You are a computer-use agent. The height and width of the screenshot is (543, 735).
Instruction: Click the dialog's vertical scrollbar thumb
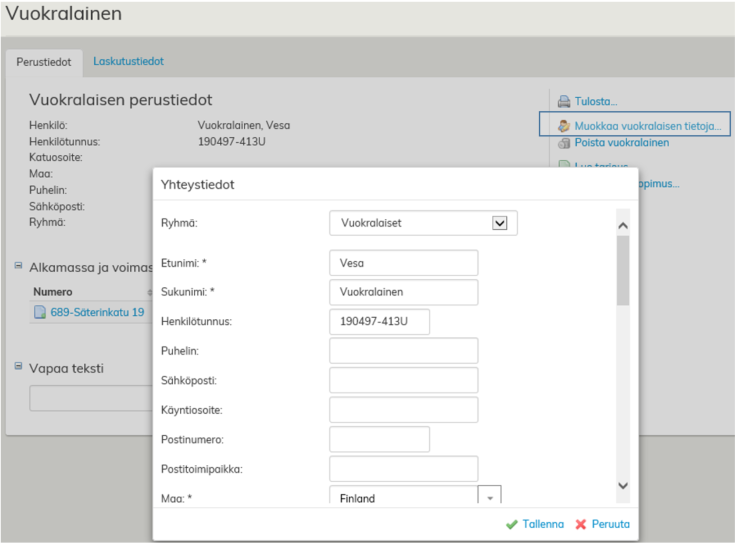click(x=623, y=270)
